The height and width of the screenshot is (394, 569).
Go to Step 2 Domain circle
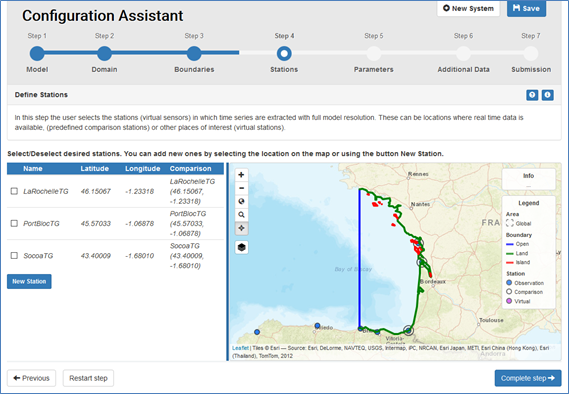point(105,53)
